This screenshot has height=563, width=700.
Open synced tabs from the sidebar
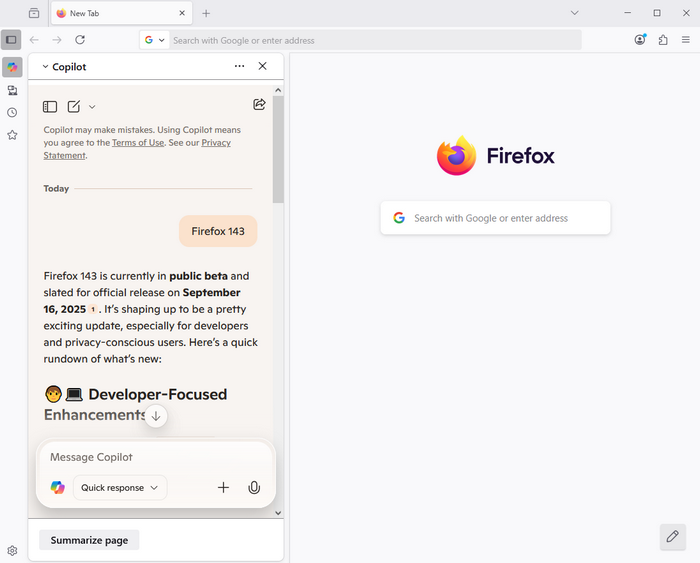coord(12,90)
